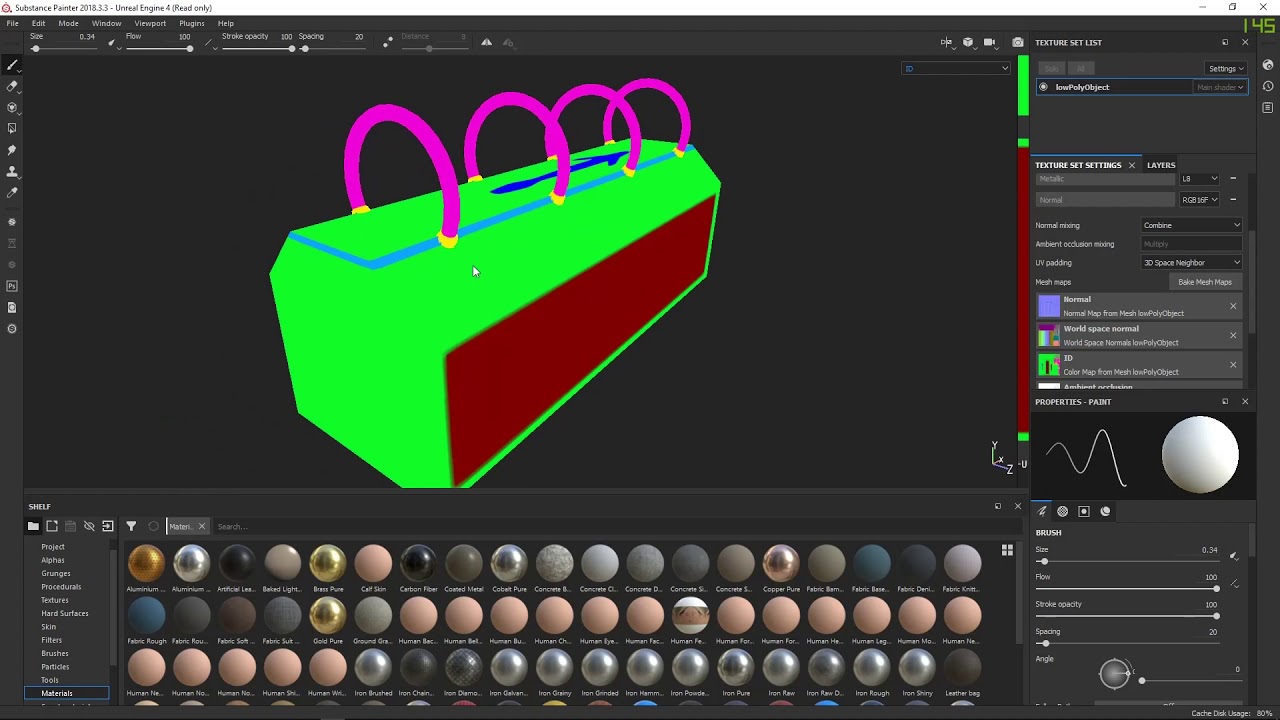This screenshot has height=720, width=1280.
Task: Select the Material picker eyedropper tool
Action: click(x=12, y=192)
